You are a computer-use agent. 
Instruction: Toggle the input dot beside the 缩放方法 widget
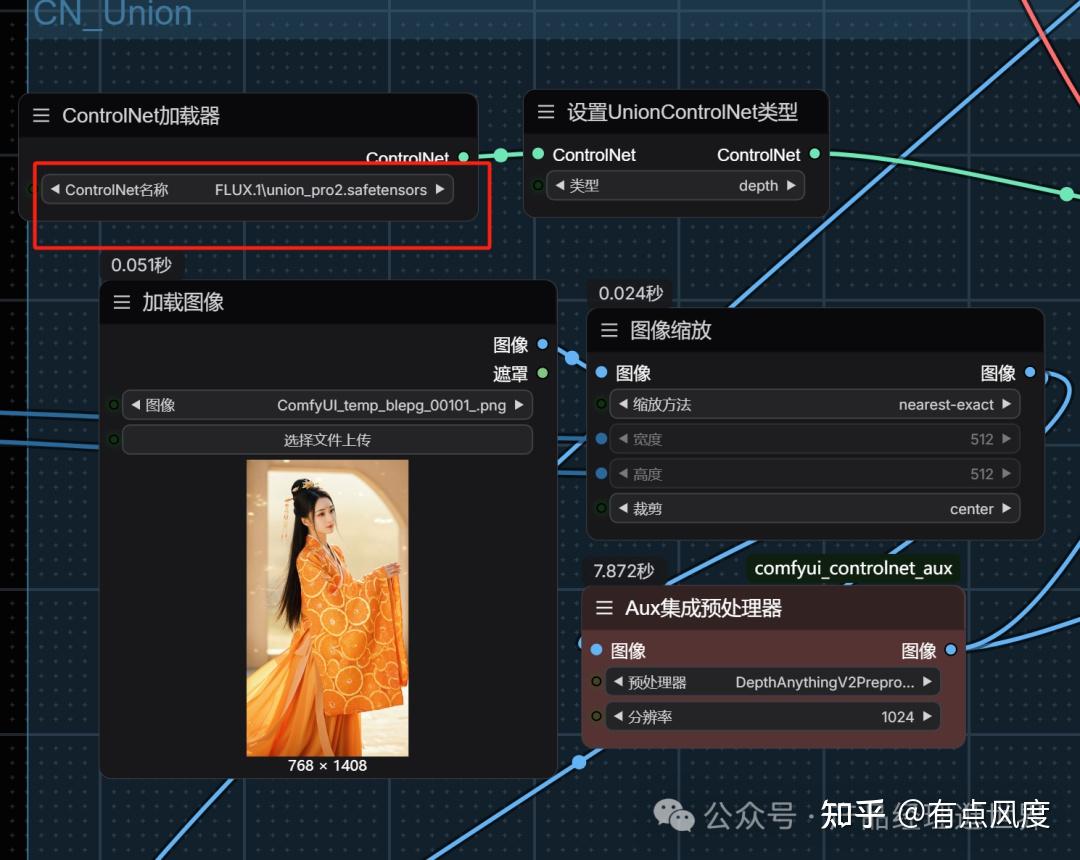click(600, 404)
